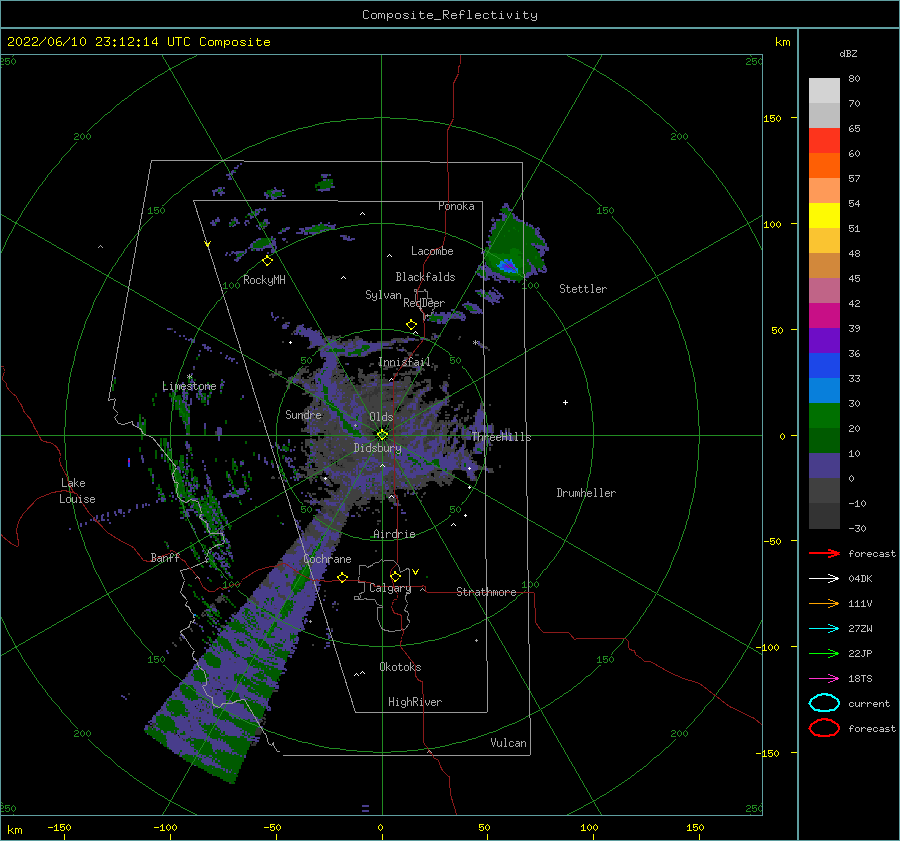Click the Ponoka city label

(x=456, y=206)
